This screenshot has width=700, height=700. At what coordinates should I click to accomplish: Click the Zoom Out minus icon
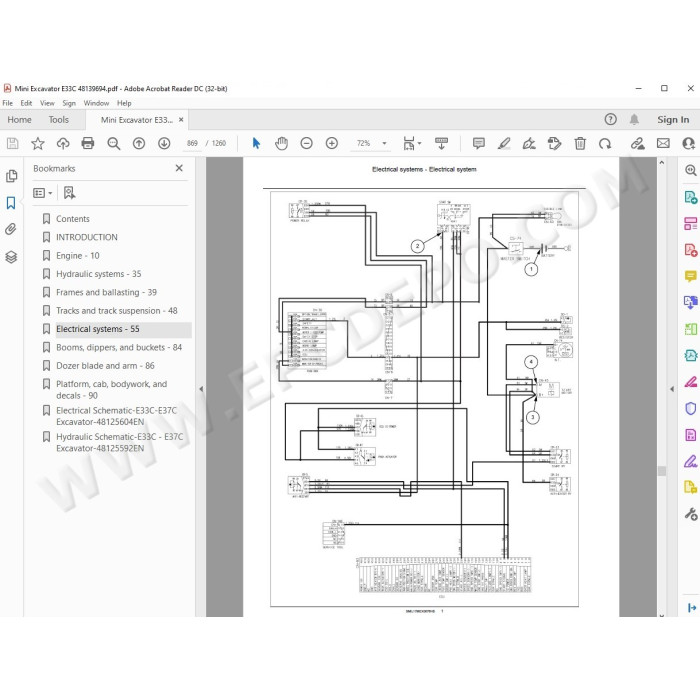(x=306, y=143)
